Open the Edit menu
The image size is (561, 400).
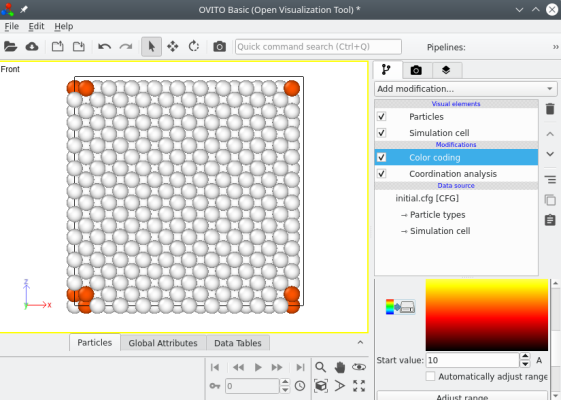36,26
